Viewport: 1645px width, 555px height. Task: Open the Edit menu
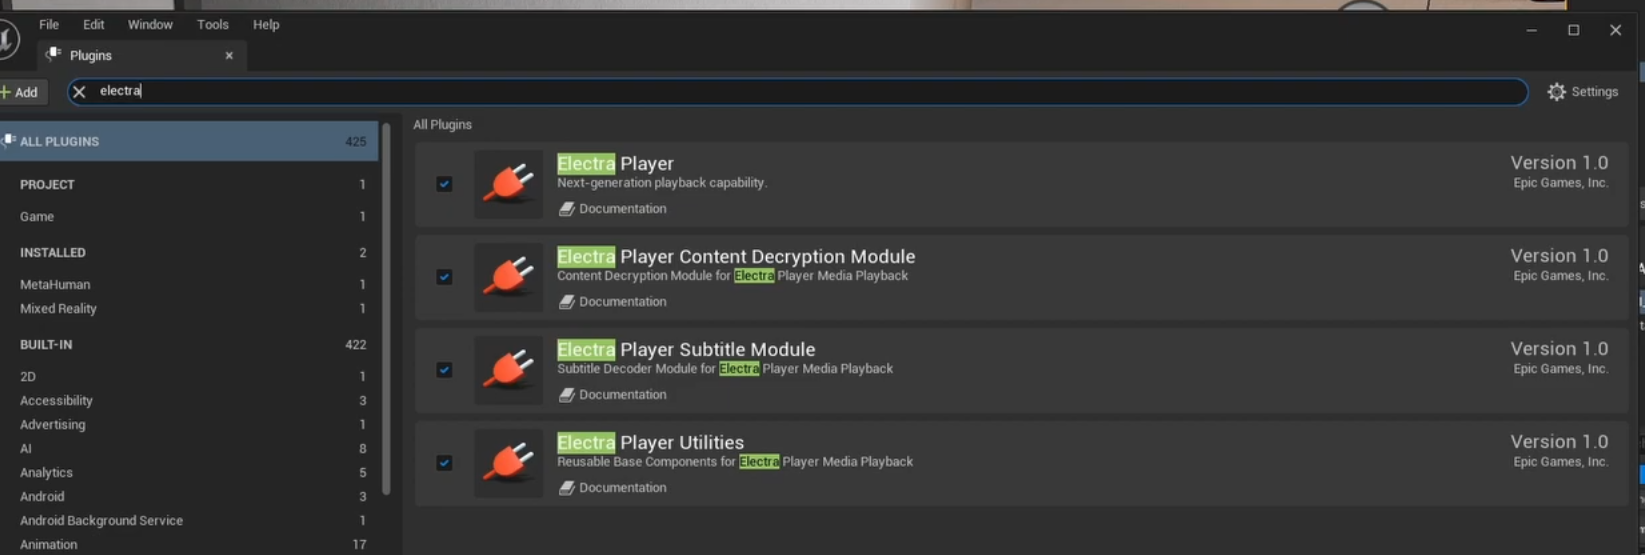pyautogui.click(x=94, y=24)
